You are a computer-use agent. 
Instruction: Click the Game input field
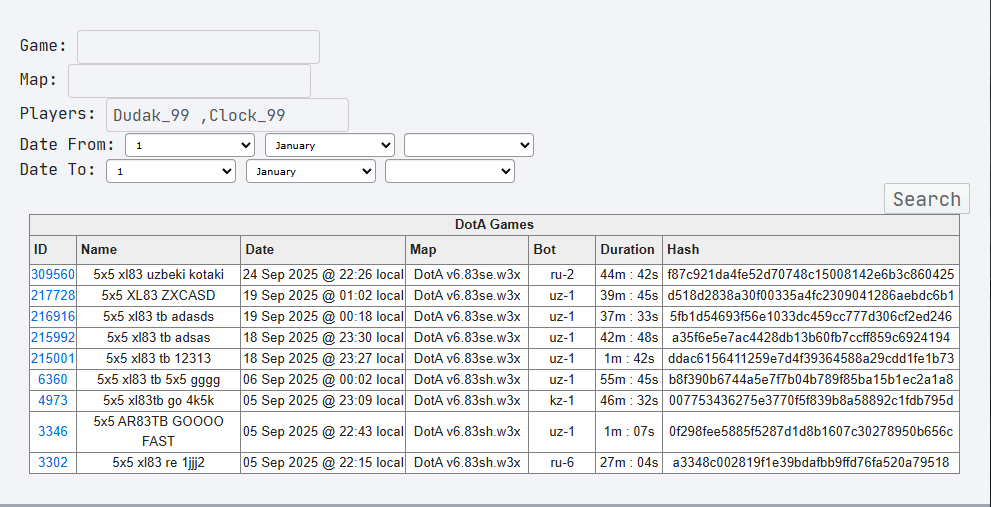[198, 47]
